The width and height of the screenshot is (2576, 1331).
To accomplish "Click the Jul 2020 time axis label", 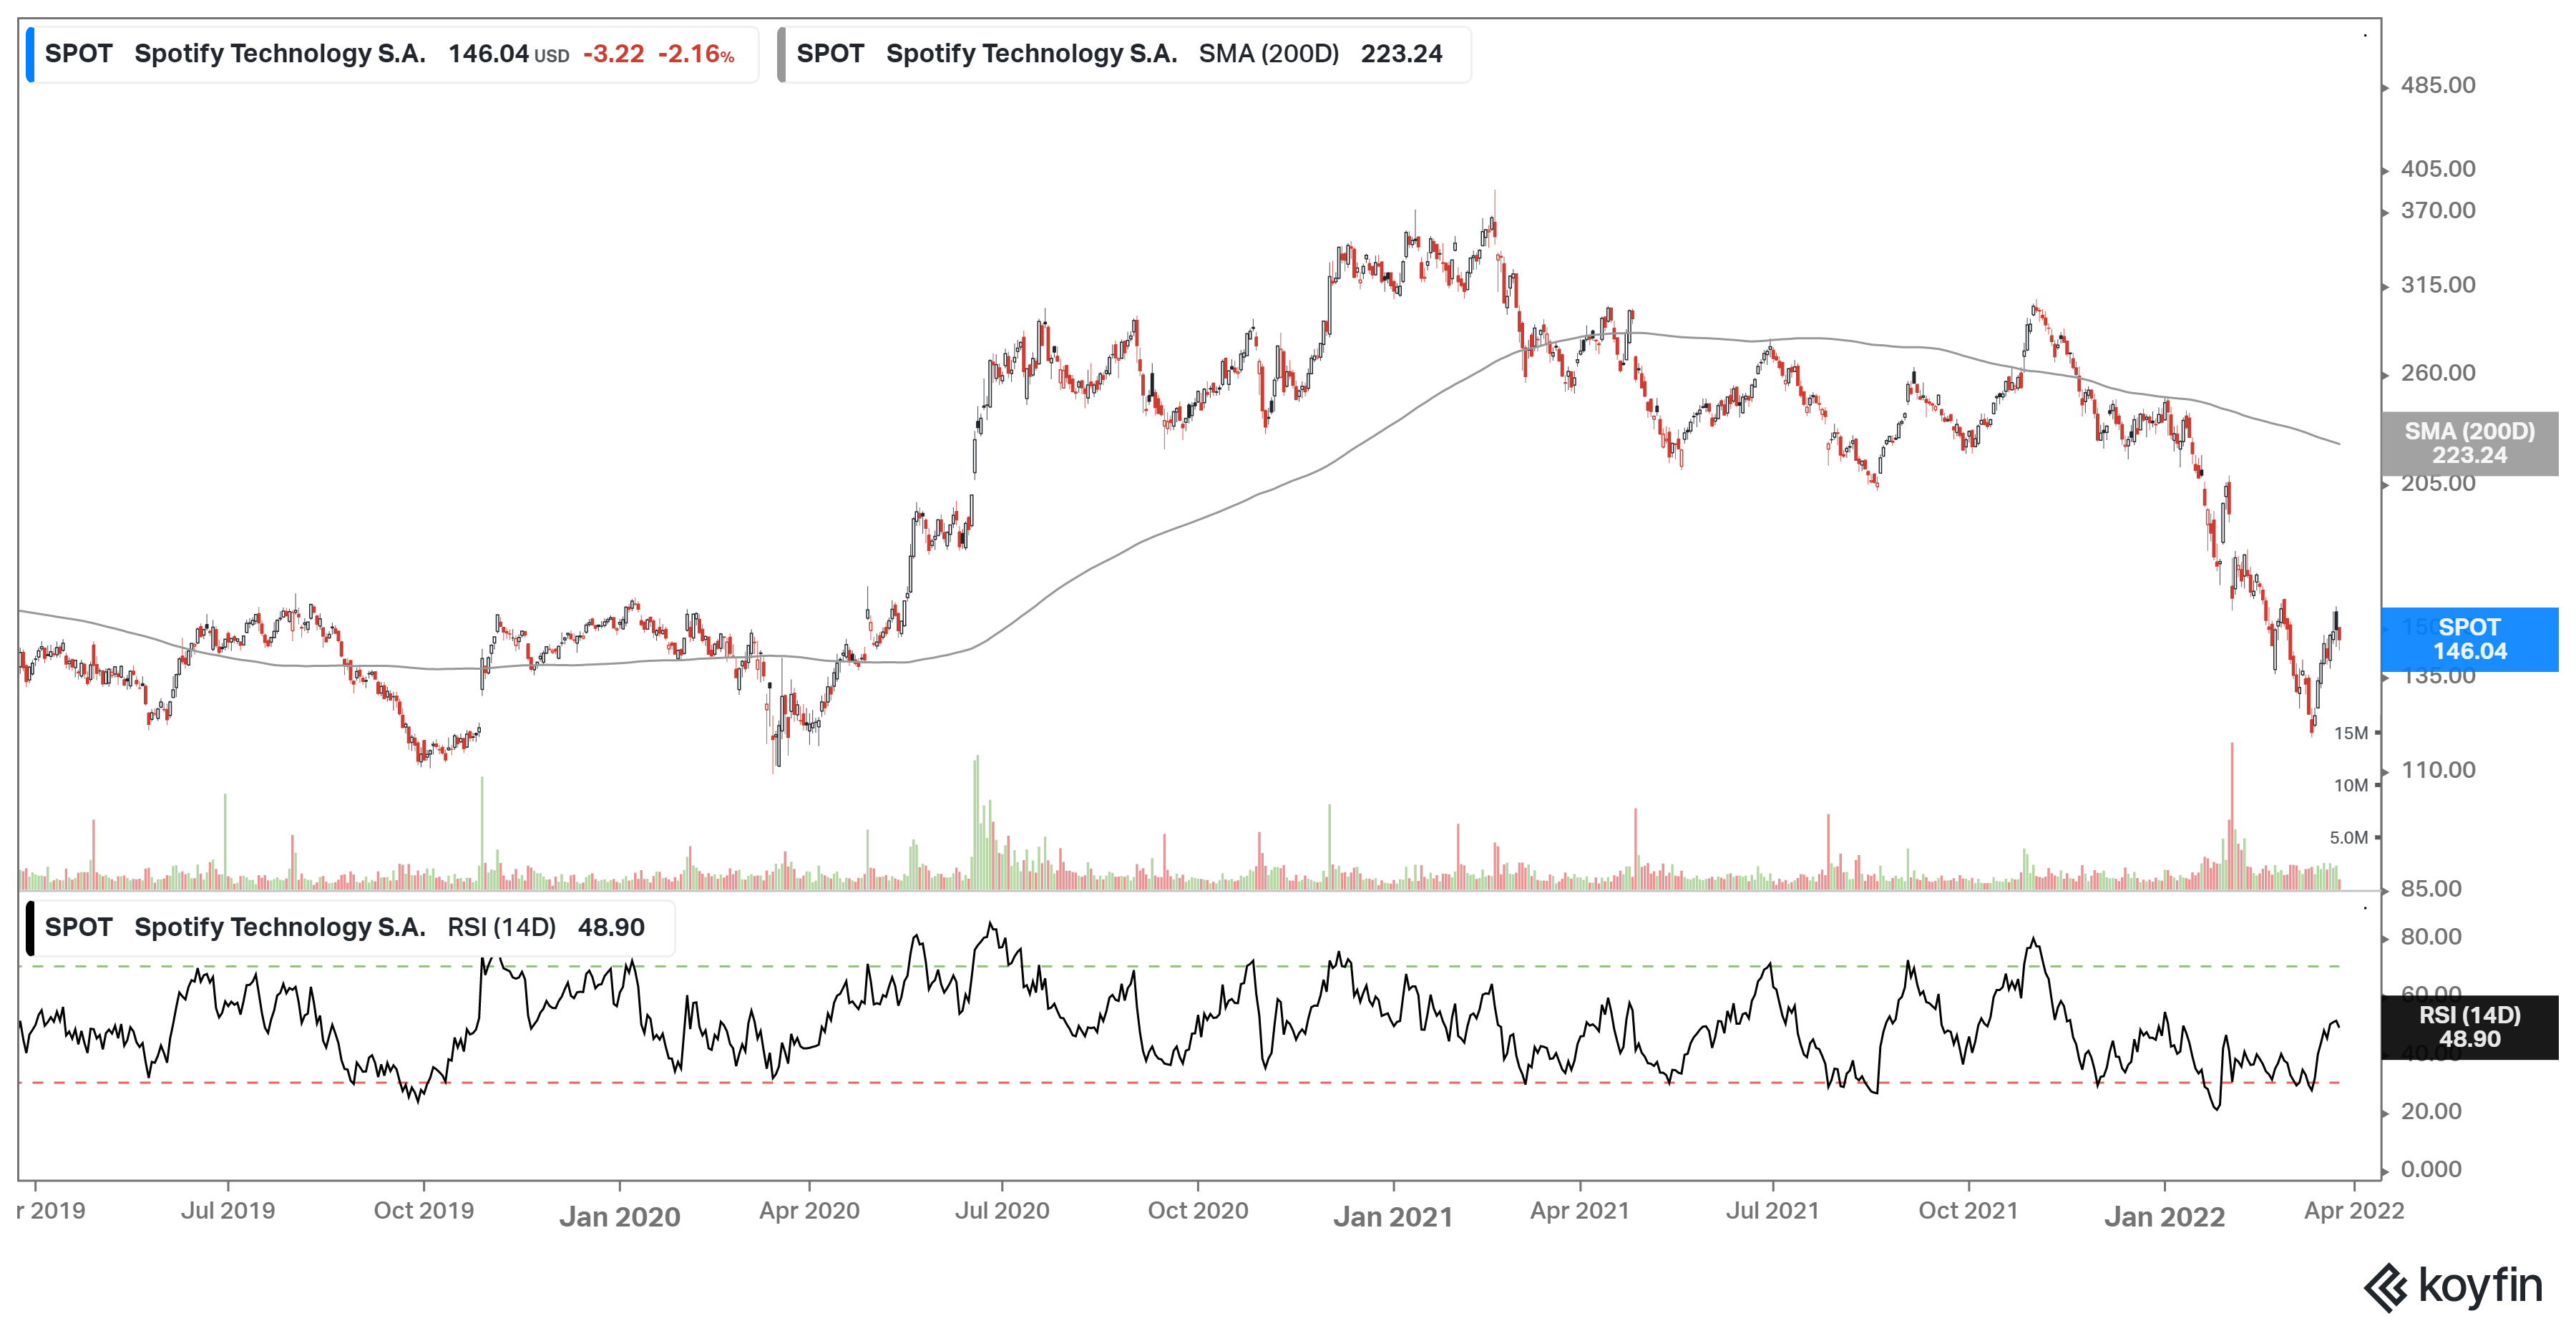I will pos(1001,1211).
